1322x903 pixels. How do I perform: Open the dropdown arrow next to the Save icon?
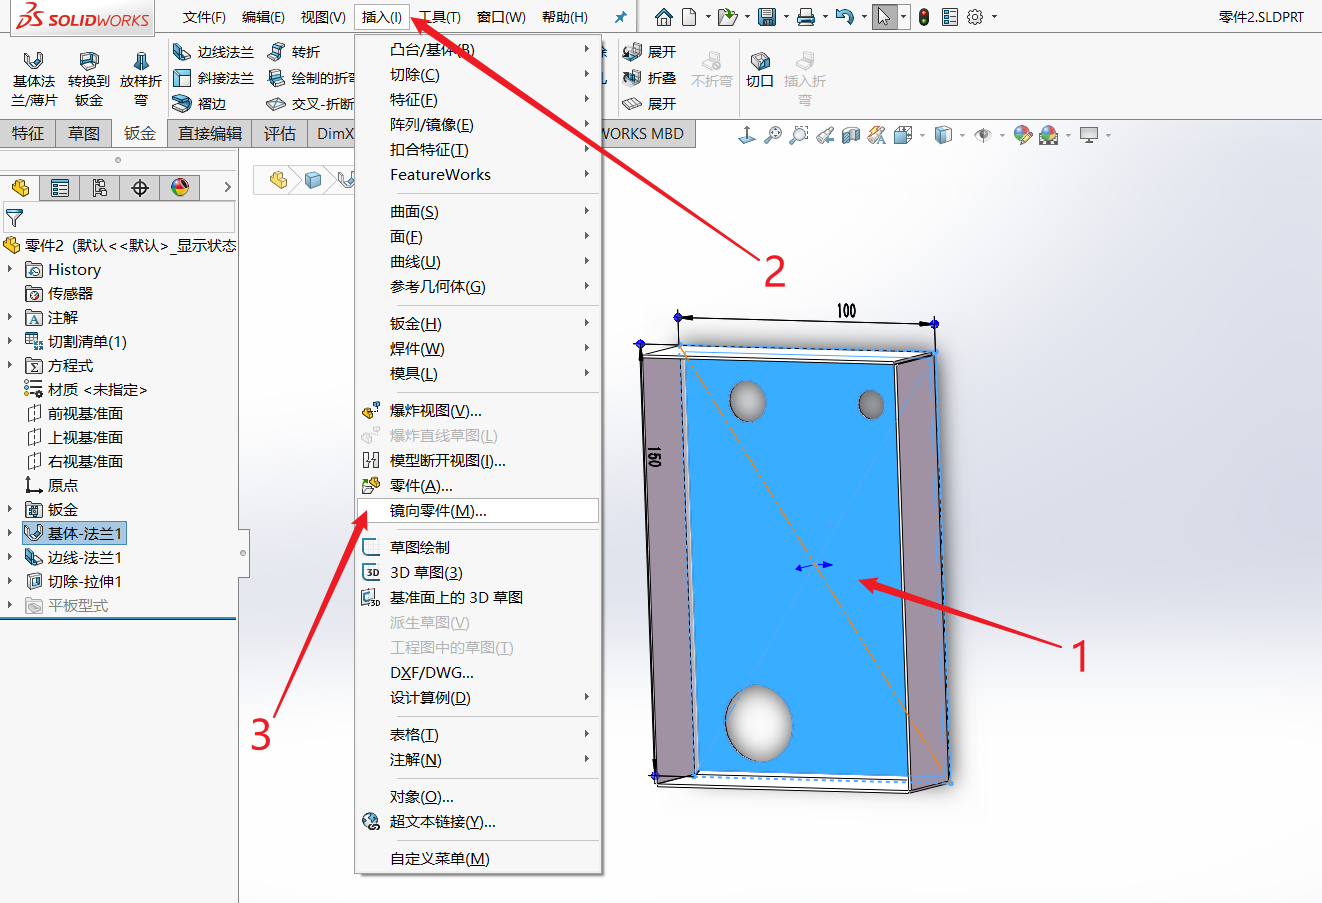coord(786,17)
